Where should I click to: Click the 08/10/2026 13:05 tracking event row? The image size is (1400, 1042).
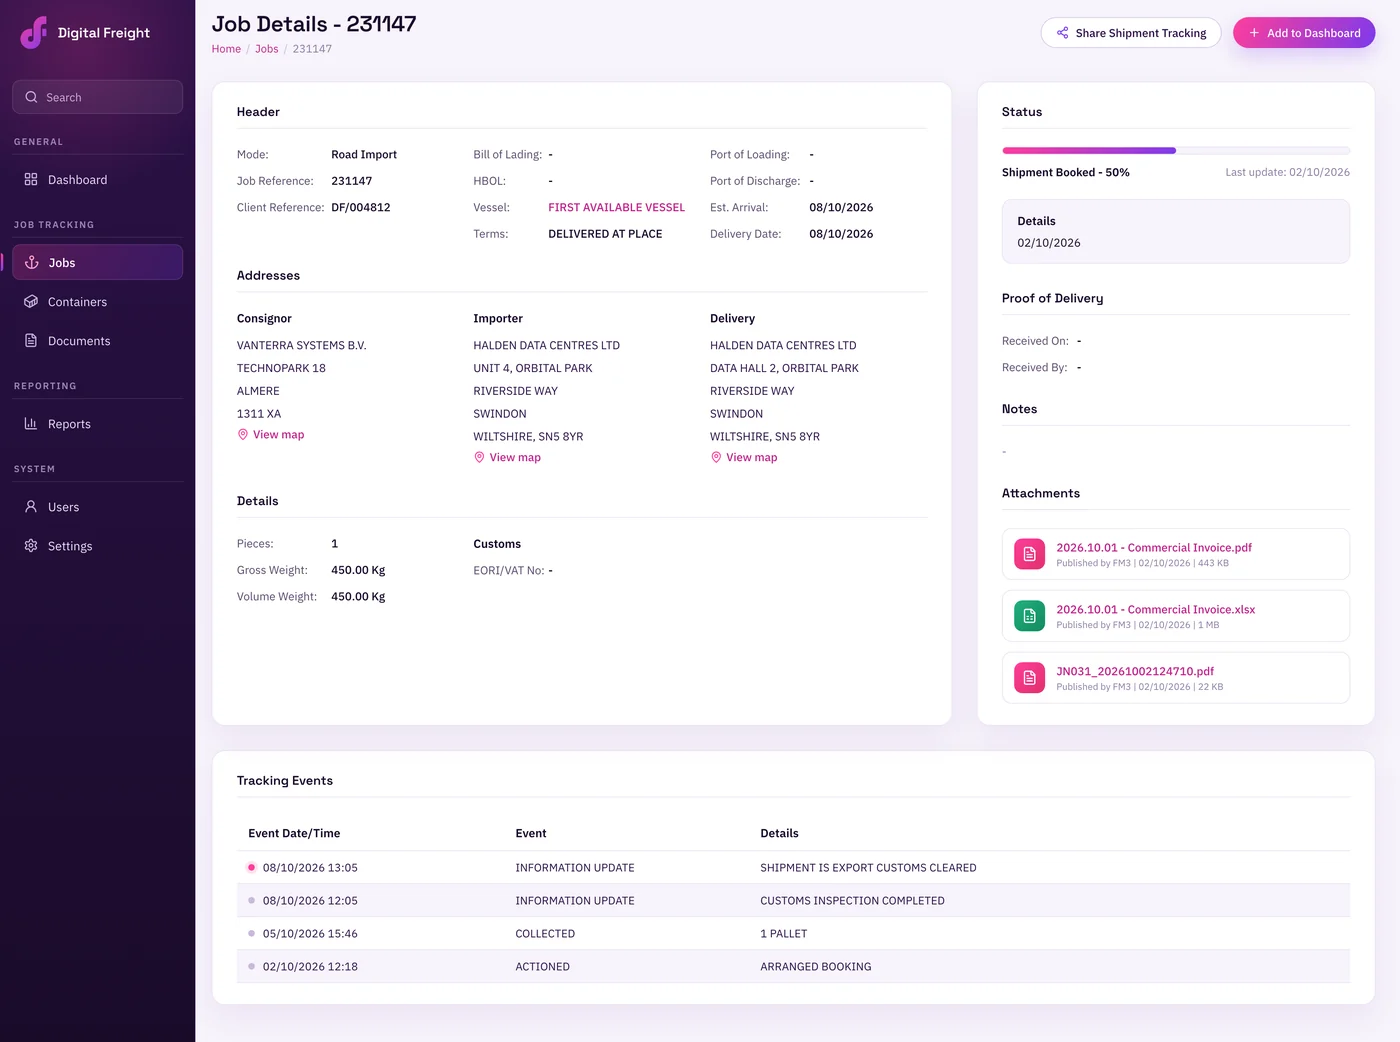793,868
